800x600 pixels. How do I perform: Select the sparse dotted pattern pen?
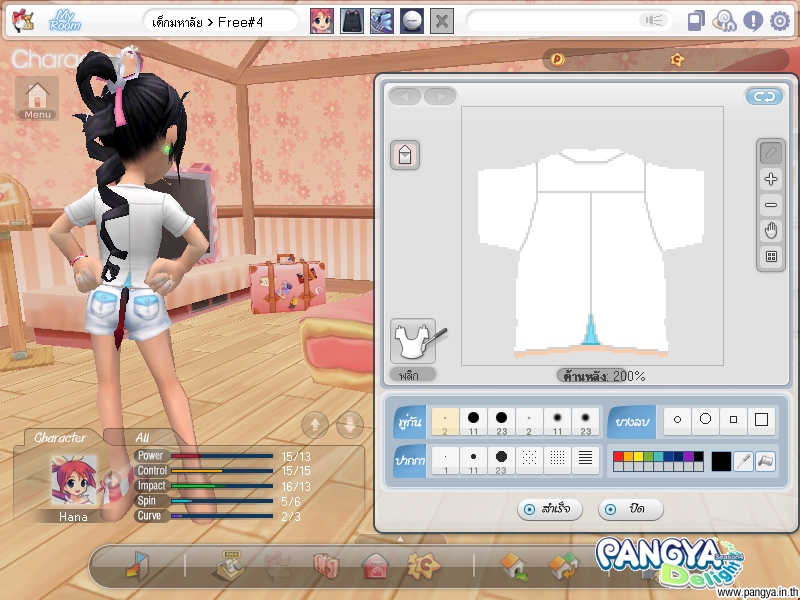pyautogui.click(x=529, y=461)
